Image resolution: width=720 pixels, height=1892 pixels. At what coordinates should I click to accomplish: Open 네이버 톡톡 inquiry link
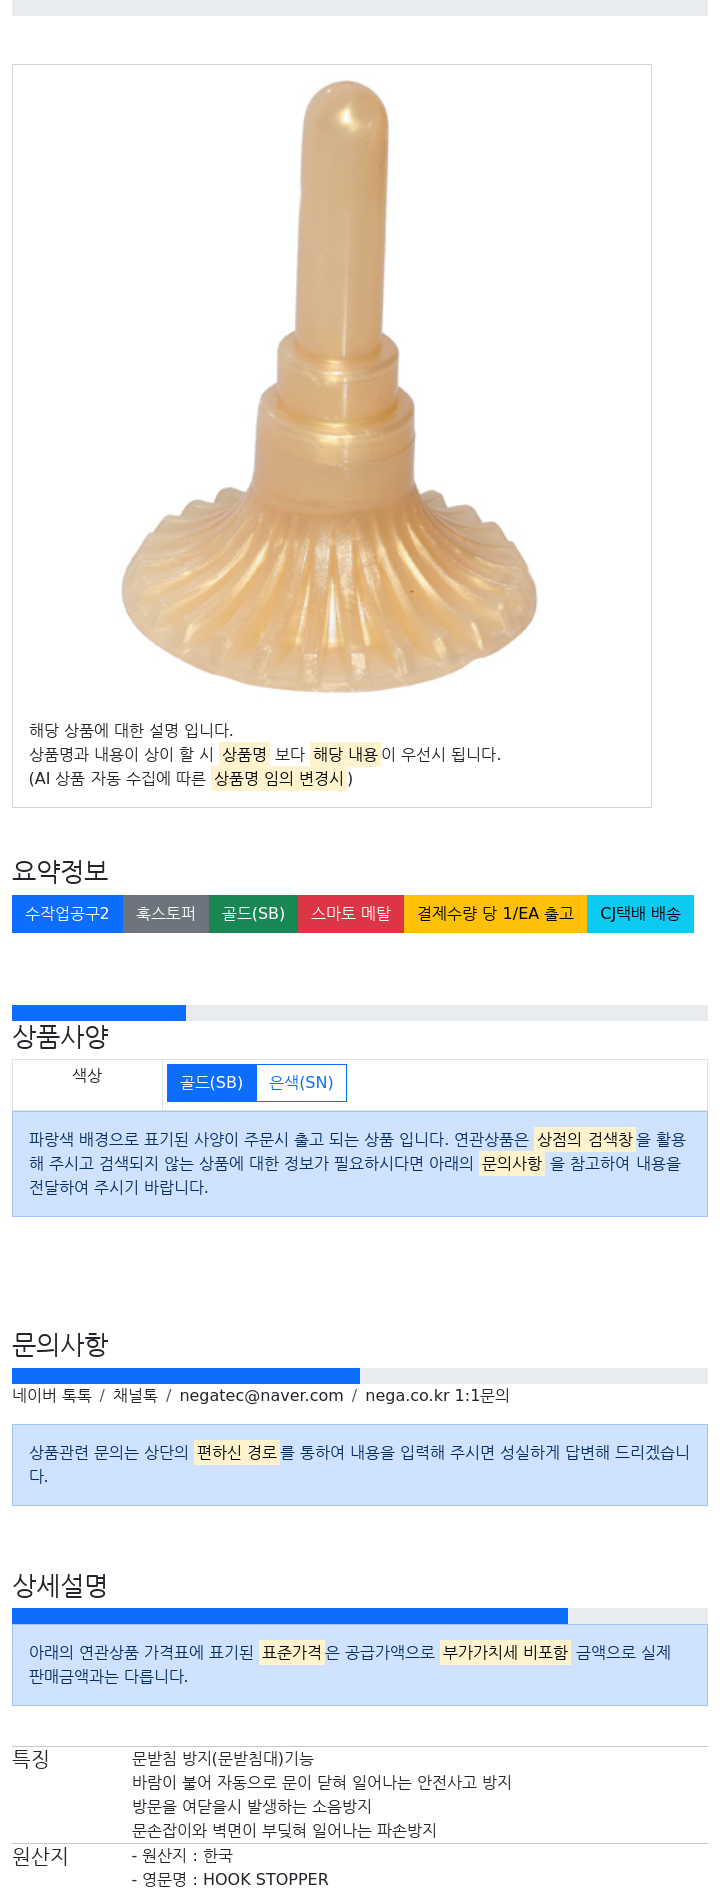pos(52,1395)
